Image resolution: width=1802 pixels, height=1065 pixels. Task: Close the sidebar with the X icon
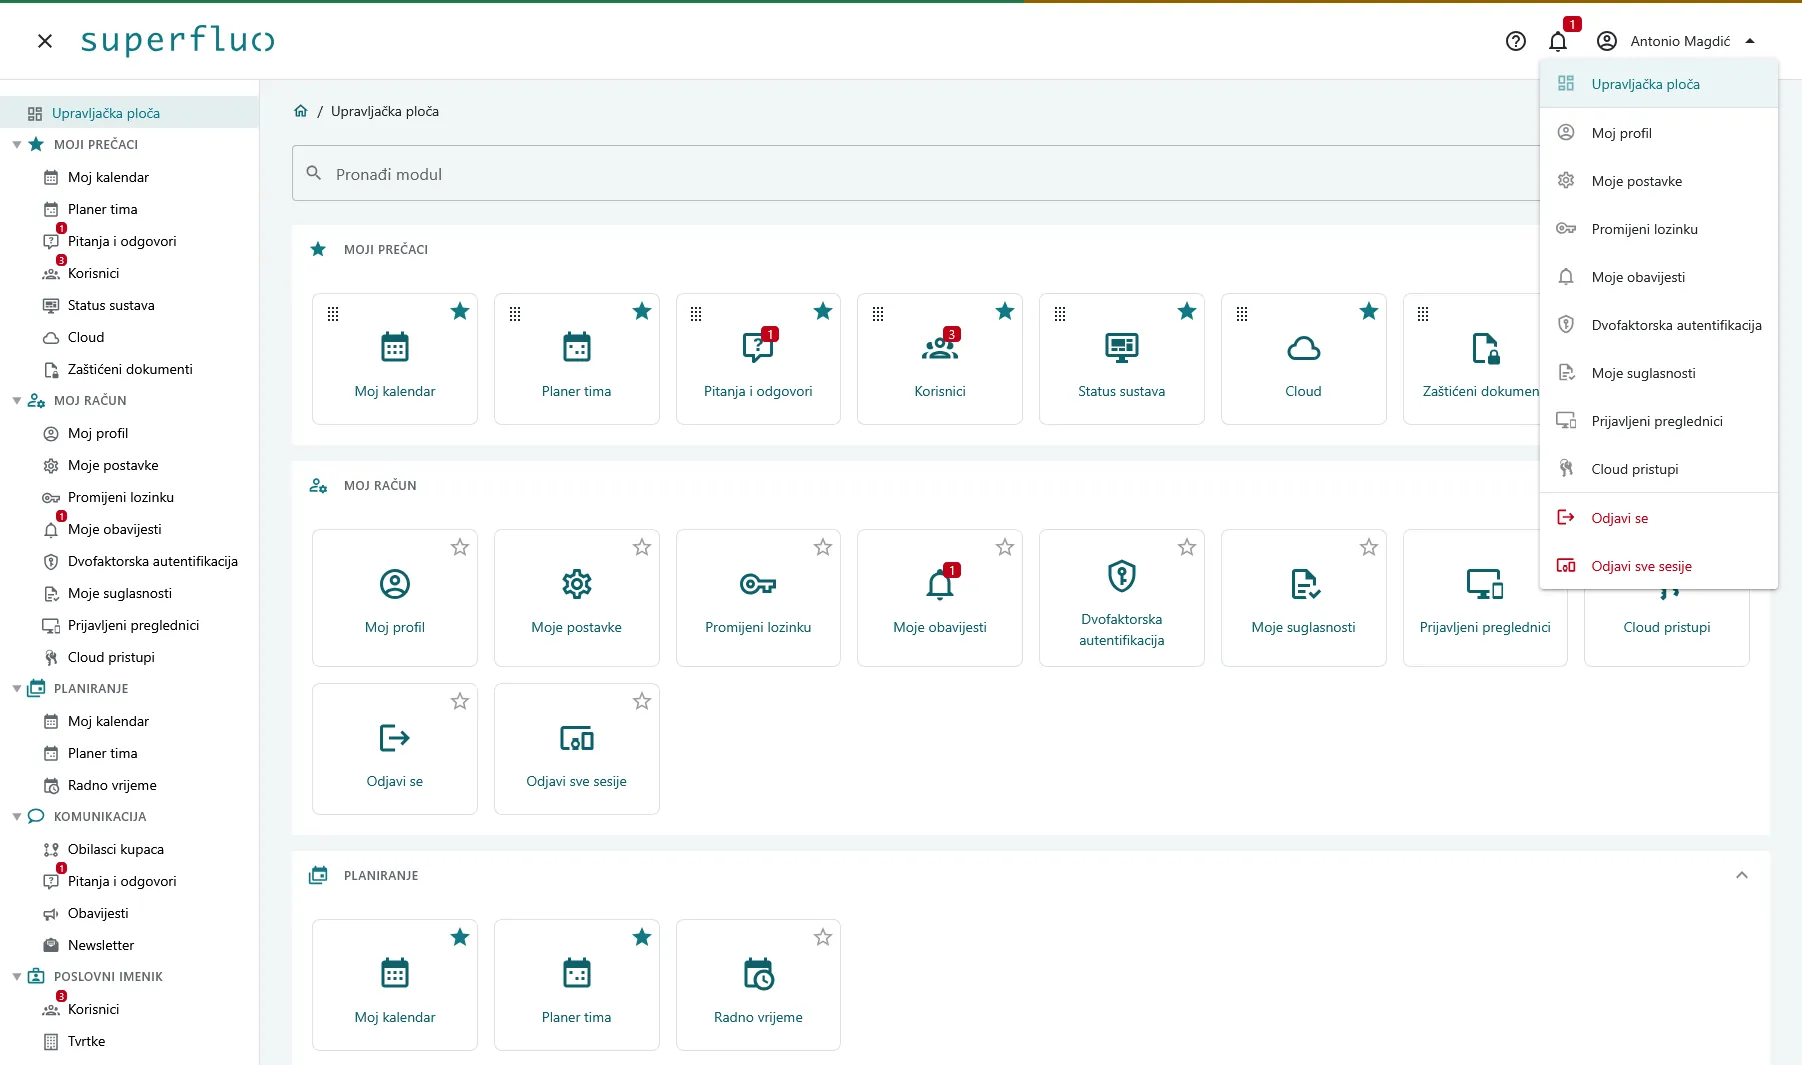point(45,41)
